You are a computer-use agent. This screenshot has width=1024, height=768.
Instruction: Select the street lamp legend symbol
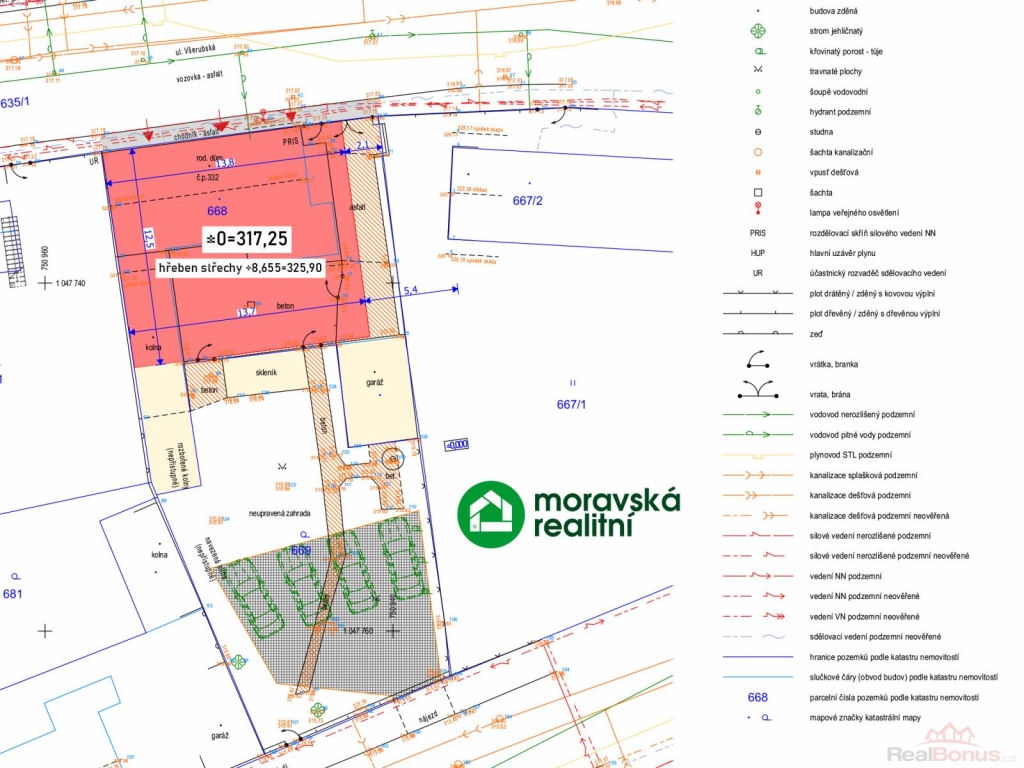click(758, 210)
